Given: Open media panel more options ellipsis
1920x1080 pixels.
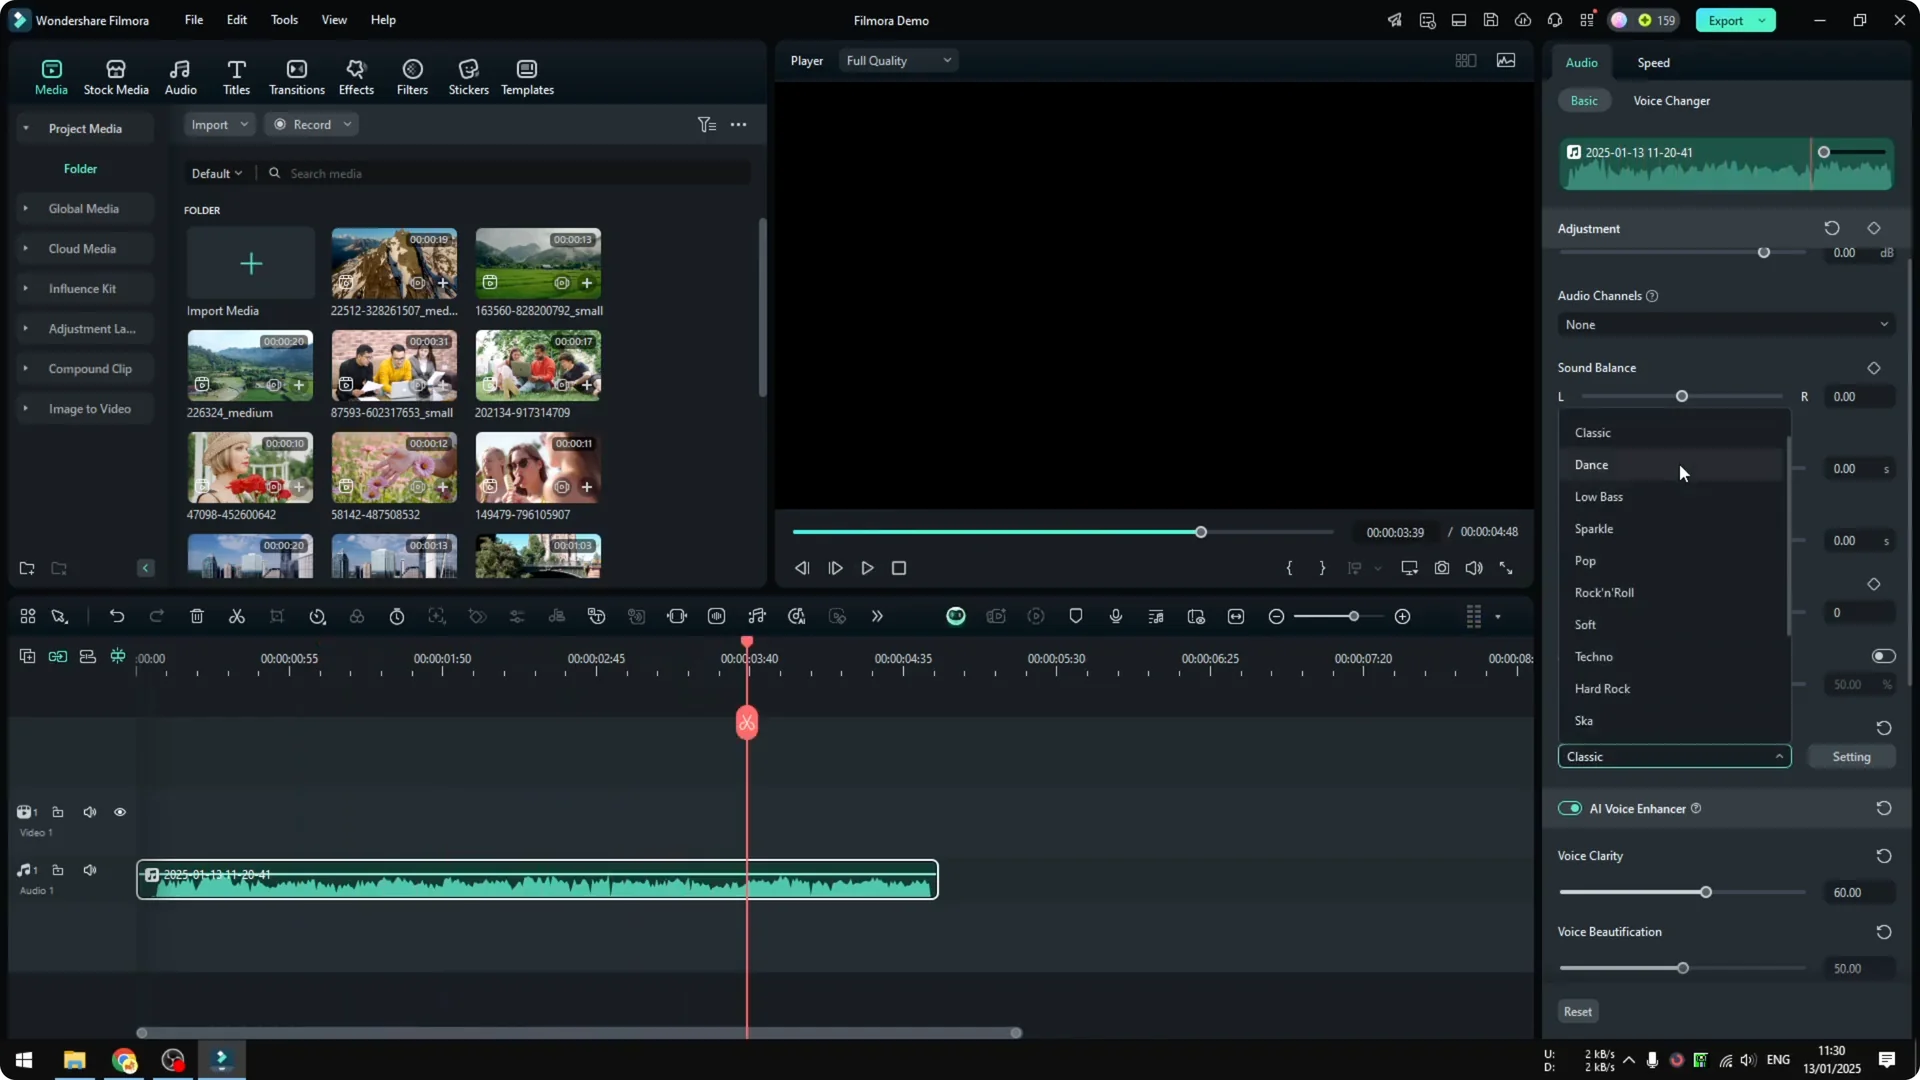Looking at the screenshot, I should (x=738, y=125).
